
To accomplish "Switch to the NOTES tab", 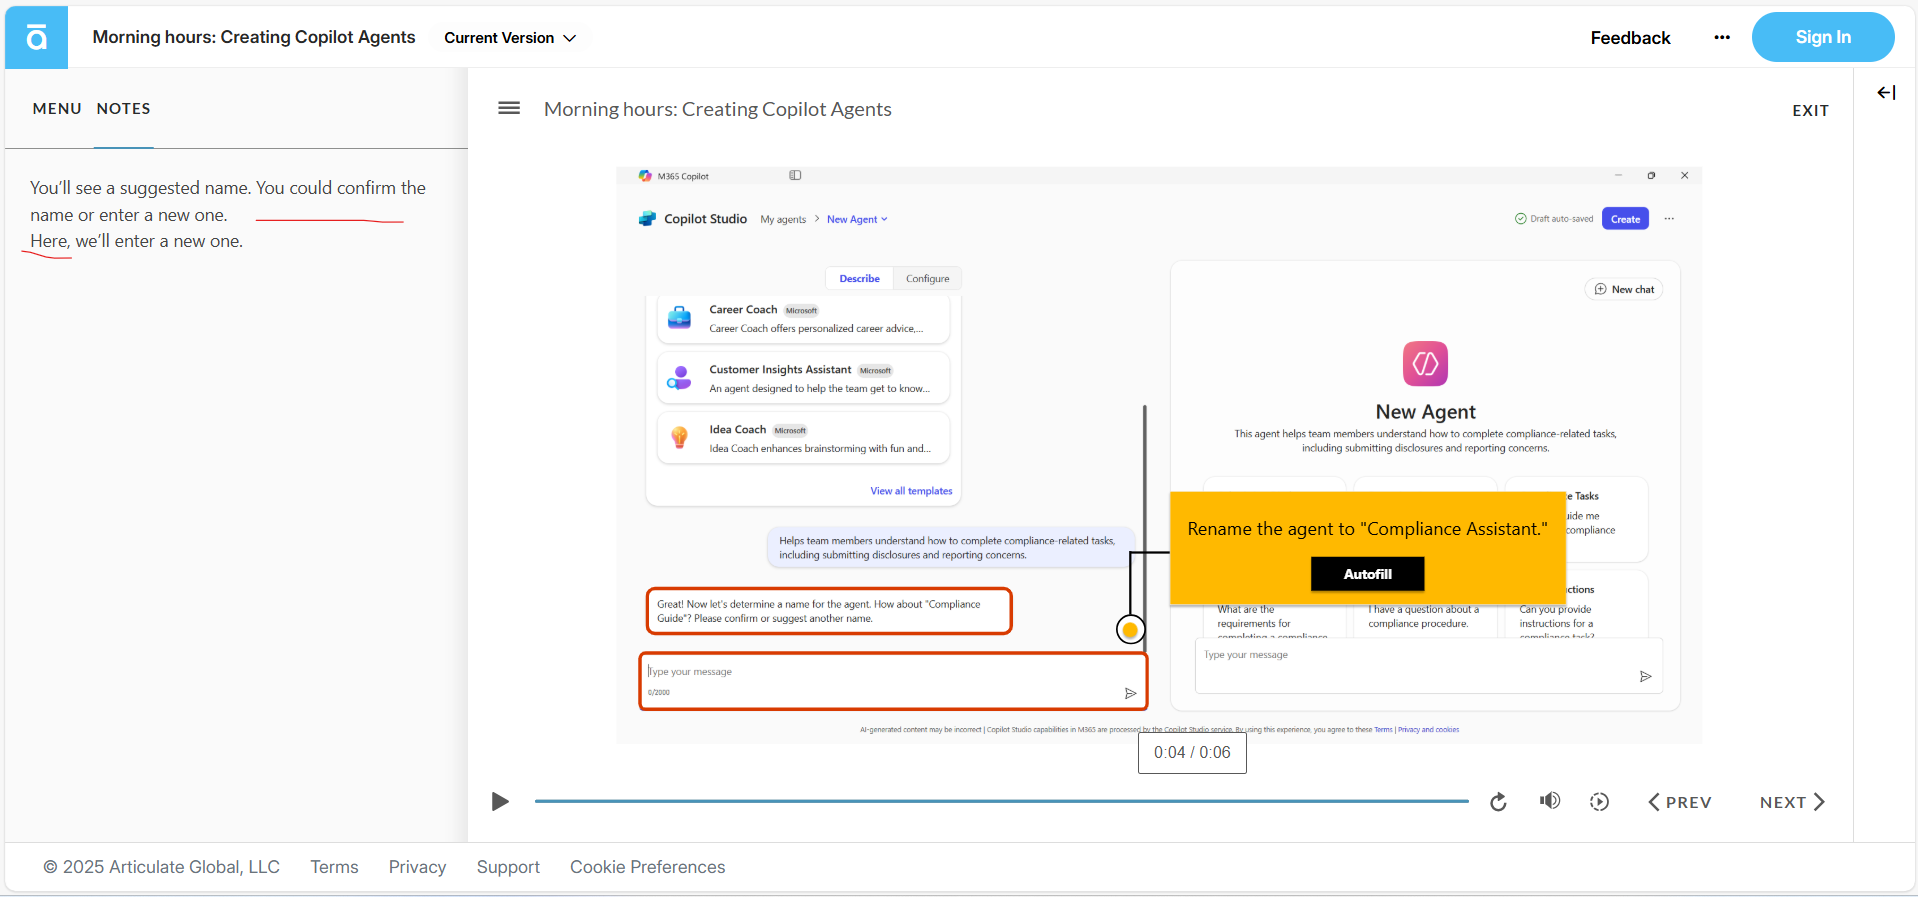I will (124, 108).
